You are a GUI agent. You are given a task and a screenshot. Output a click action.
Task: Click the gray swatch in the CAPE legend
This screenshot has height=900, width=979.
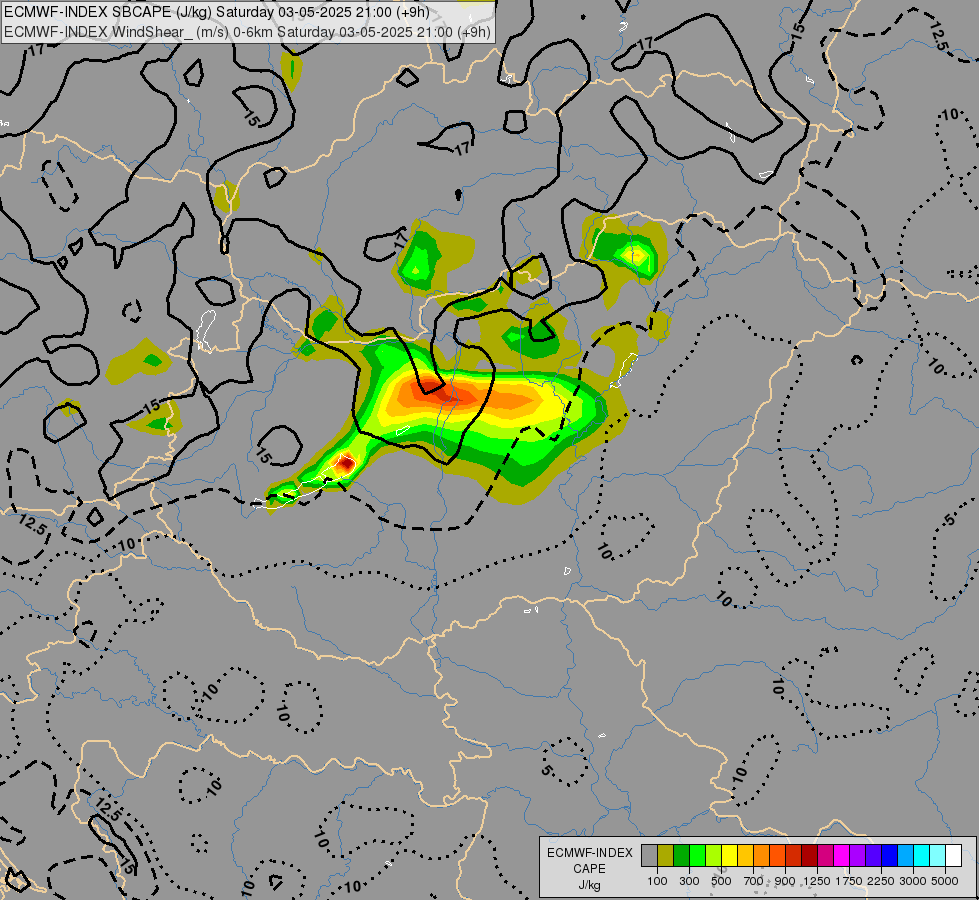pos(649,855)
